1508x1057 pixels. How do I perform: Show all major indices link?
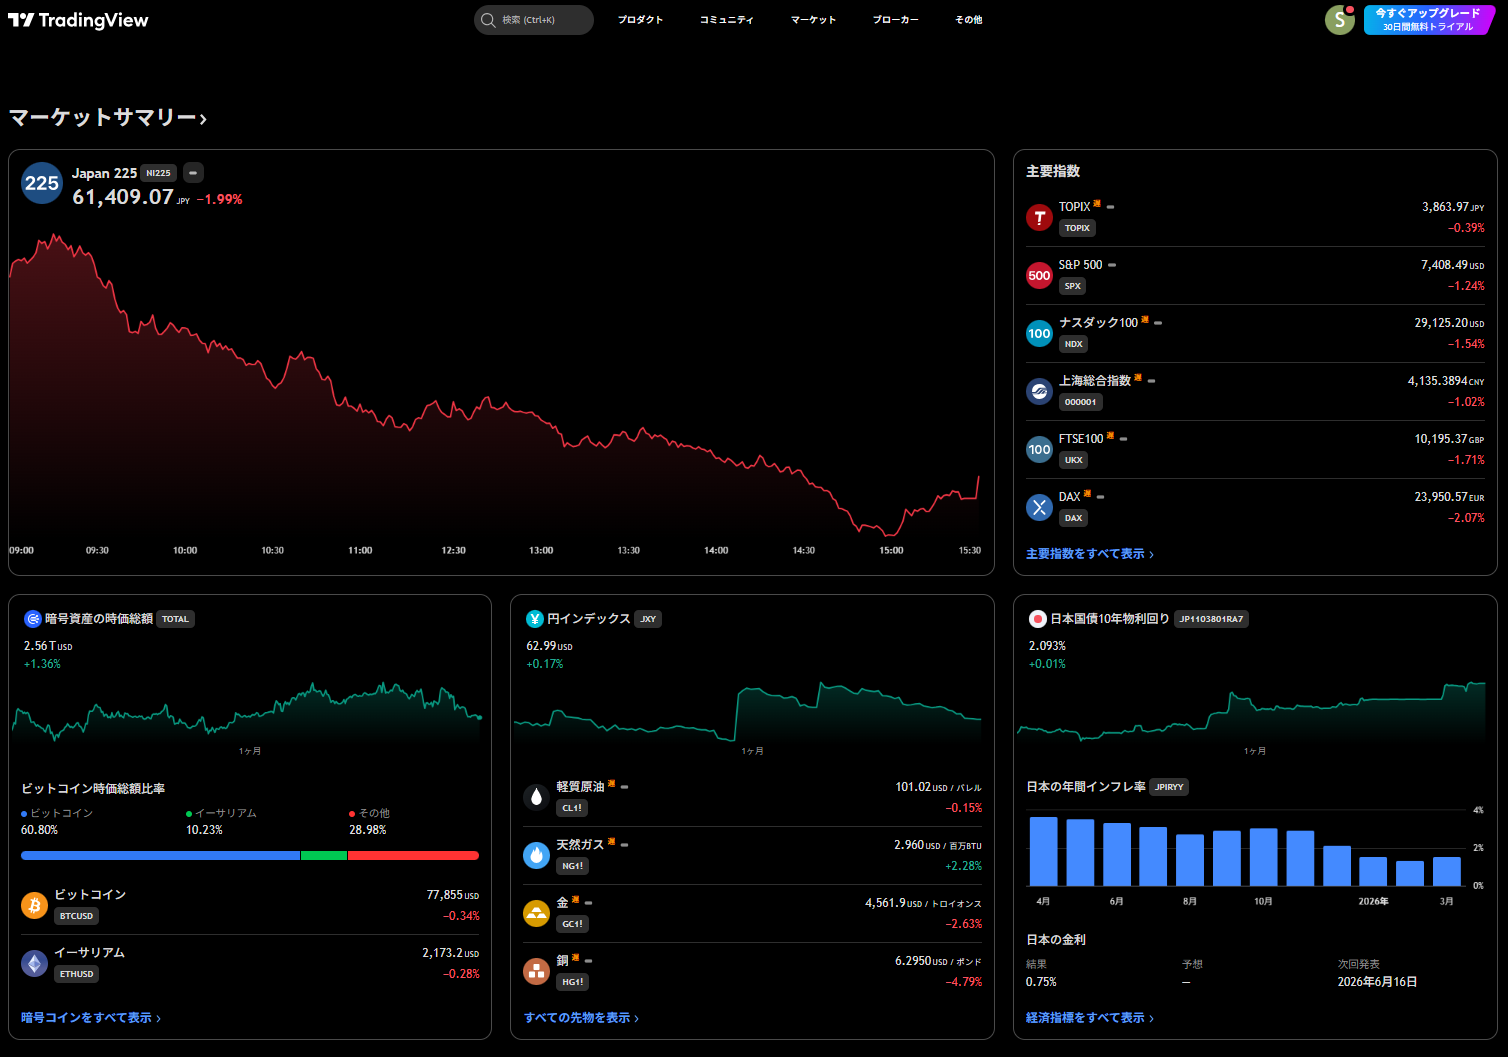[1090, 554]
